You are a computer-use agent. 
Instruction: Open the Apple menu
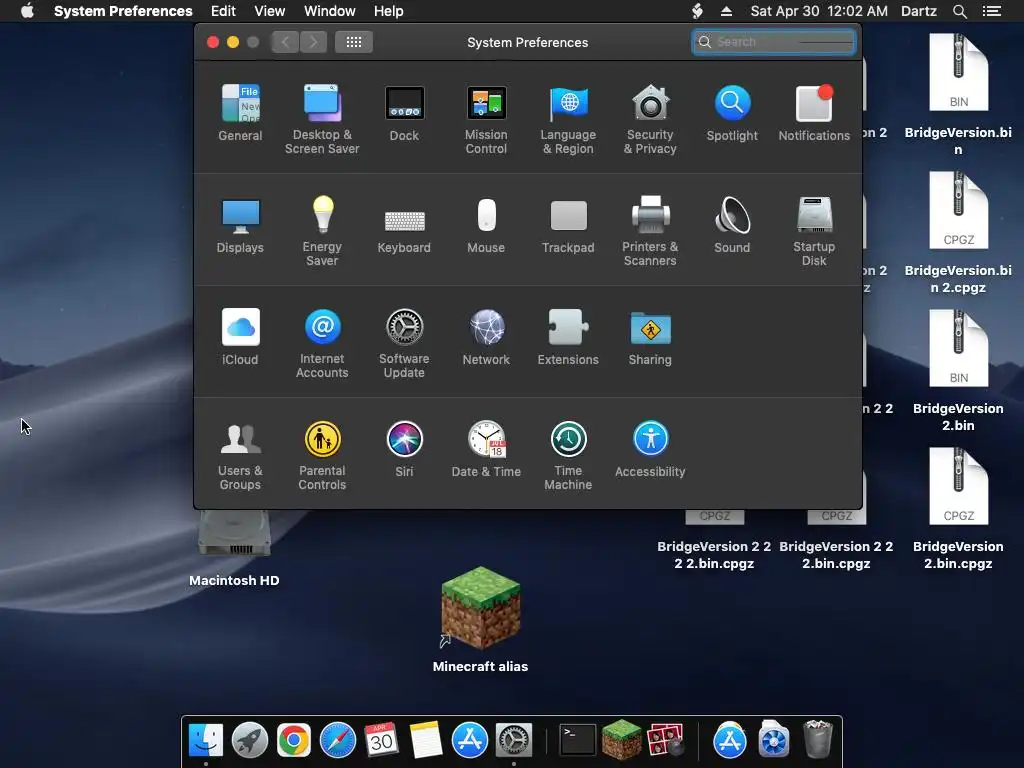pyautogui.click(x=27, y=11)
